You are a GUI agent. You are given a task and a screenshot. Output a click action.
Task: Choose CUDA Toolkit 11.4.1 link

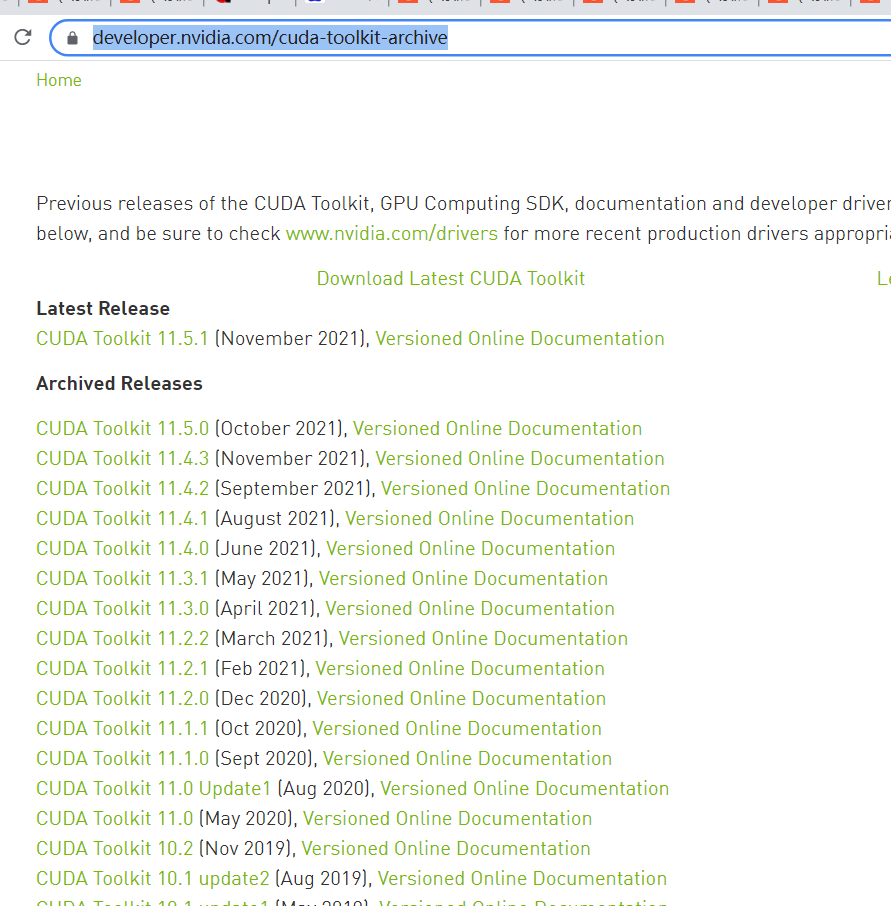tap(122, 519)
